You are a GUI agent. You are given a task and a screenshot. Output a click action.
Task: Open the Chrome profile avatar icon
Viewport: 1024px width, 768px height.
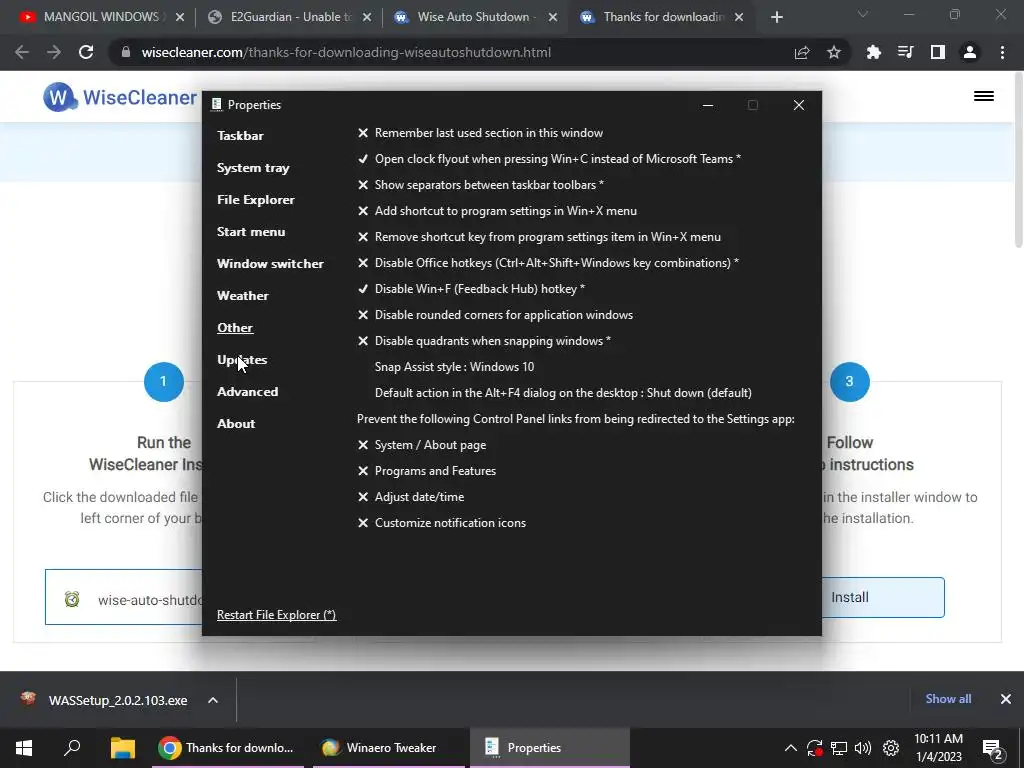coord(970,52)
